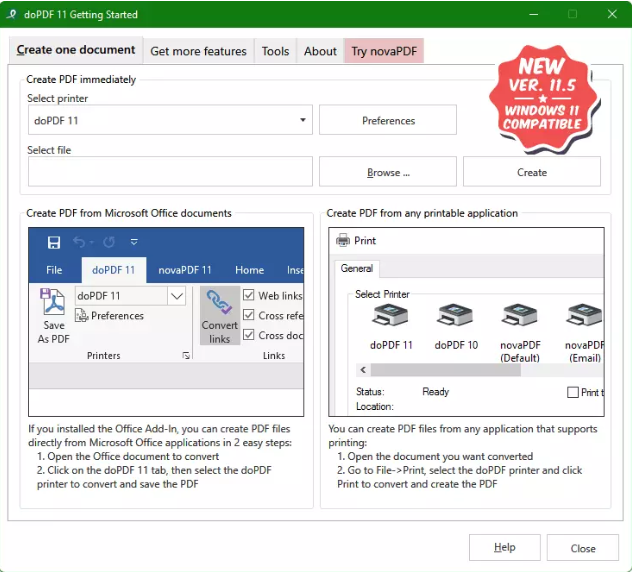Image resolution: width=632 pixels, height=572 pixels.
Task: Click the File ribbon tab
Action: tap(54, 270)
